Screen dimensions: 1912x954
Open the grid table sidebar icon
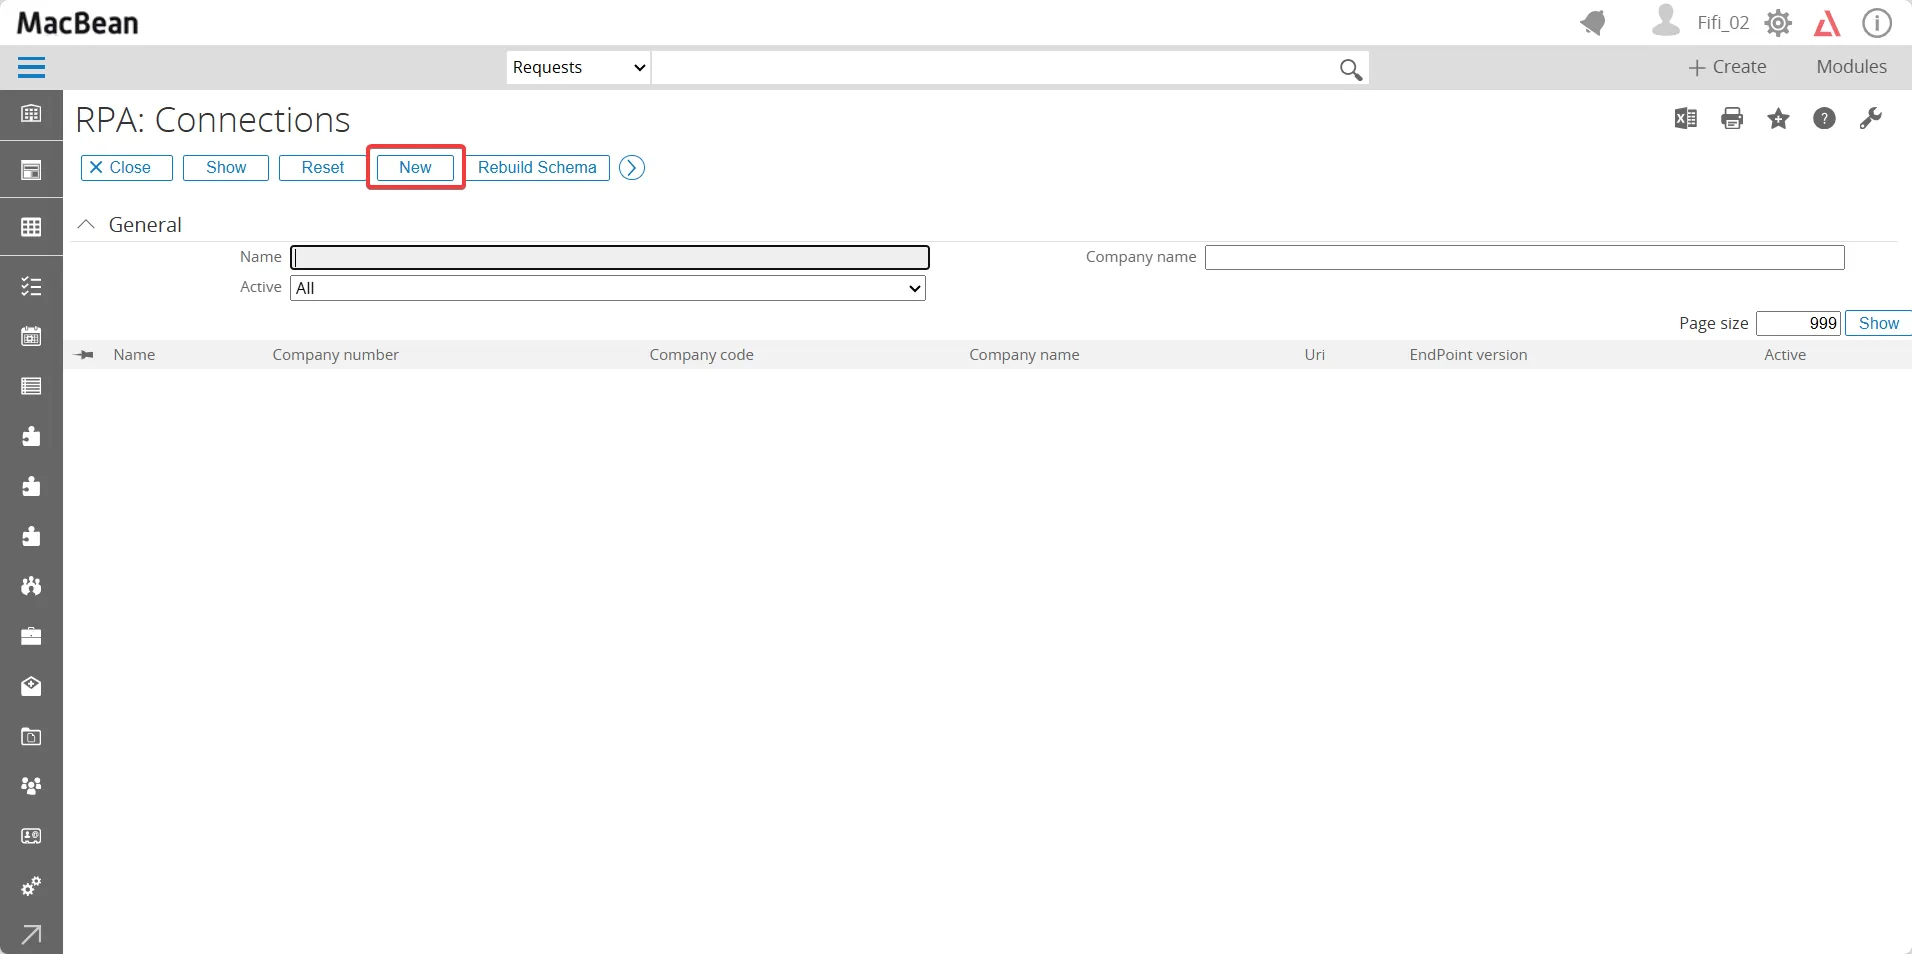coord(31,227)
